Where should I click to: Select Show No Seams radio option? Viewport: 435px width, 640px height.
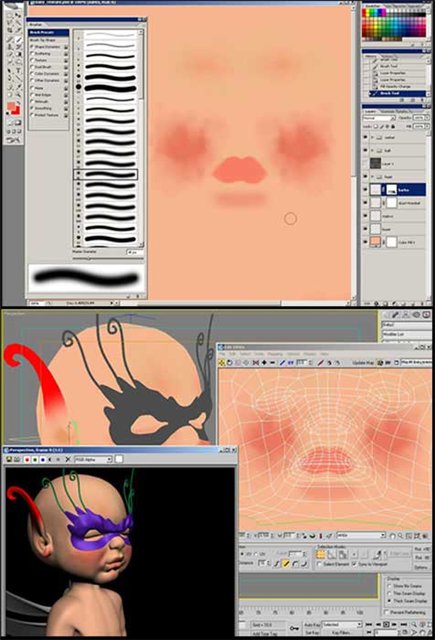tap(389, 586)
